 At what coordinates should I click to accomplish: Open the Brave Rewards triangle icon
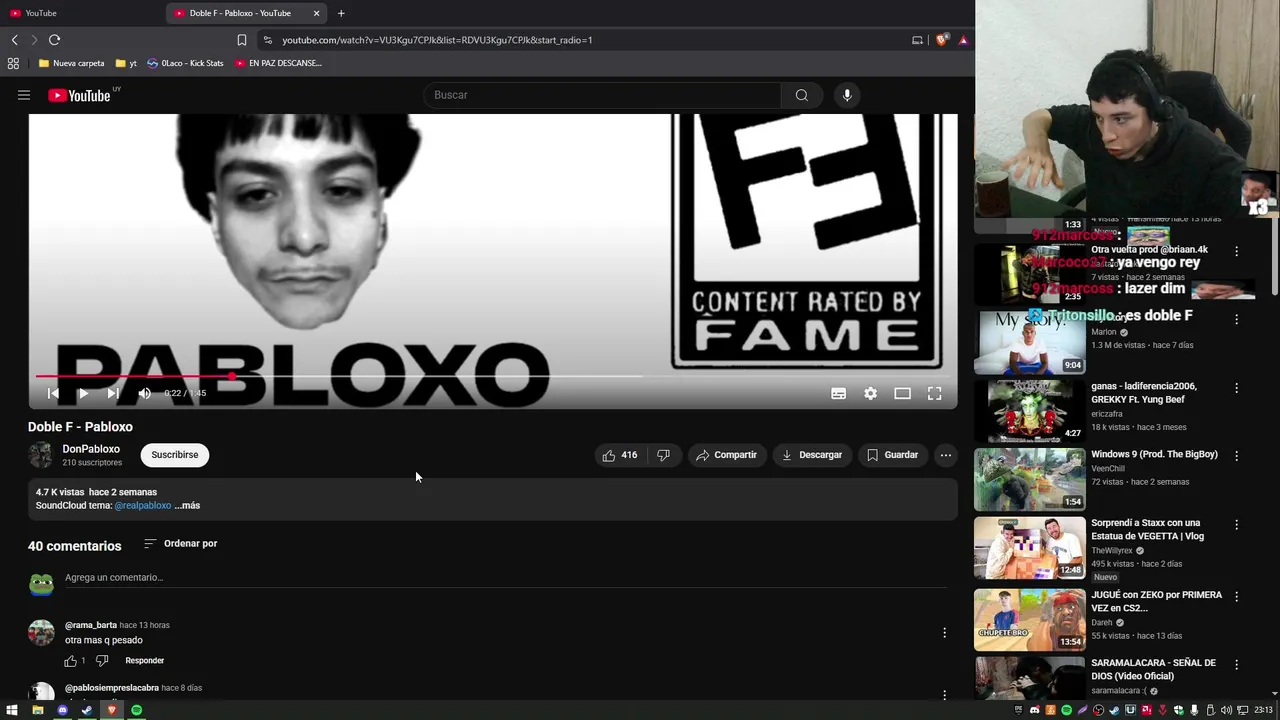[x=963, y=40]
